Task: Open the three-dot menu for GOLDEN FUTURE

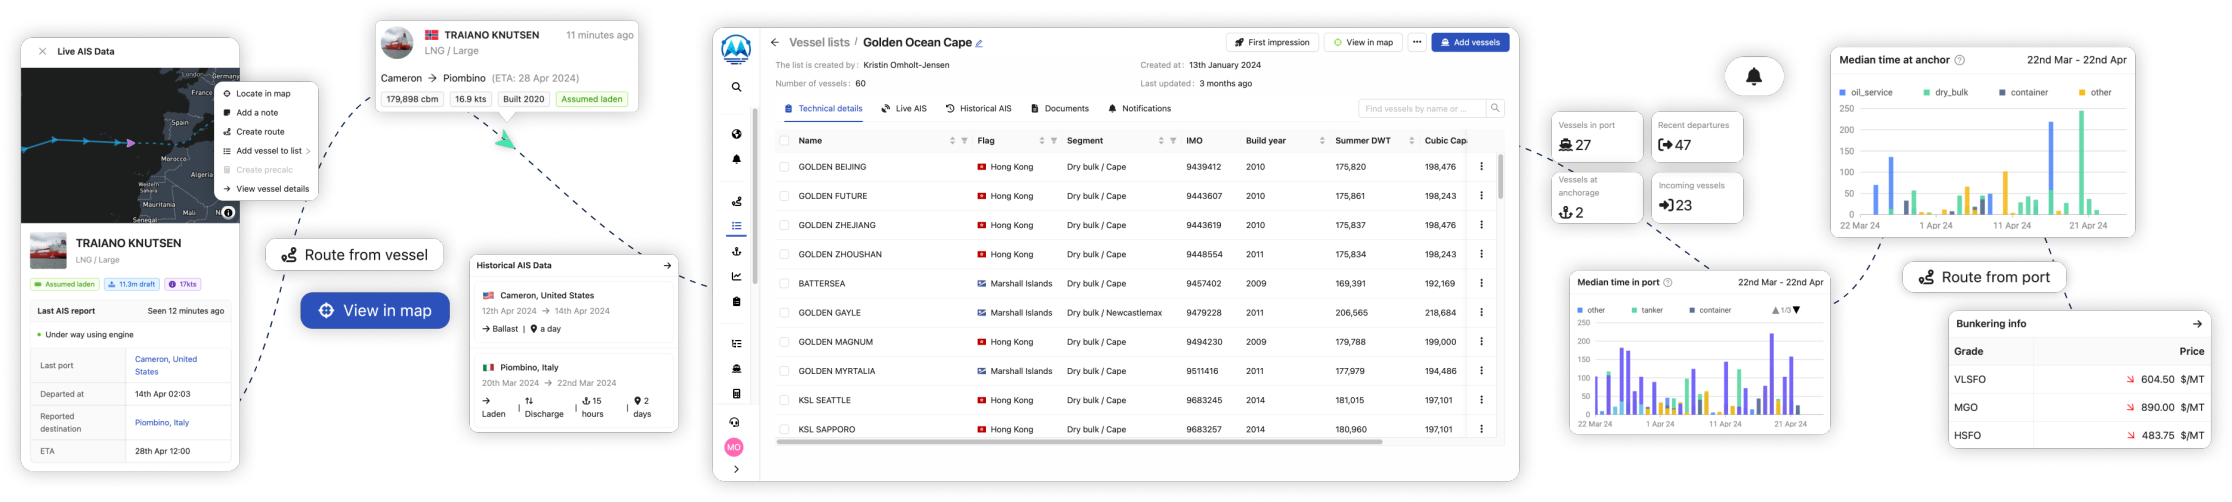Action: [x=1481, y=196]
